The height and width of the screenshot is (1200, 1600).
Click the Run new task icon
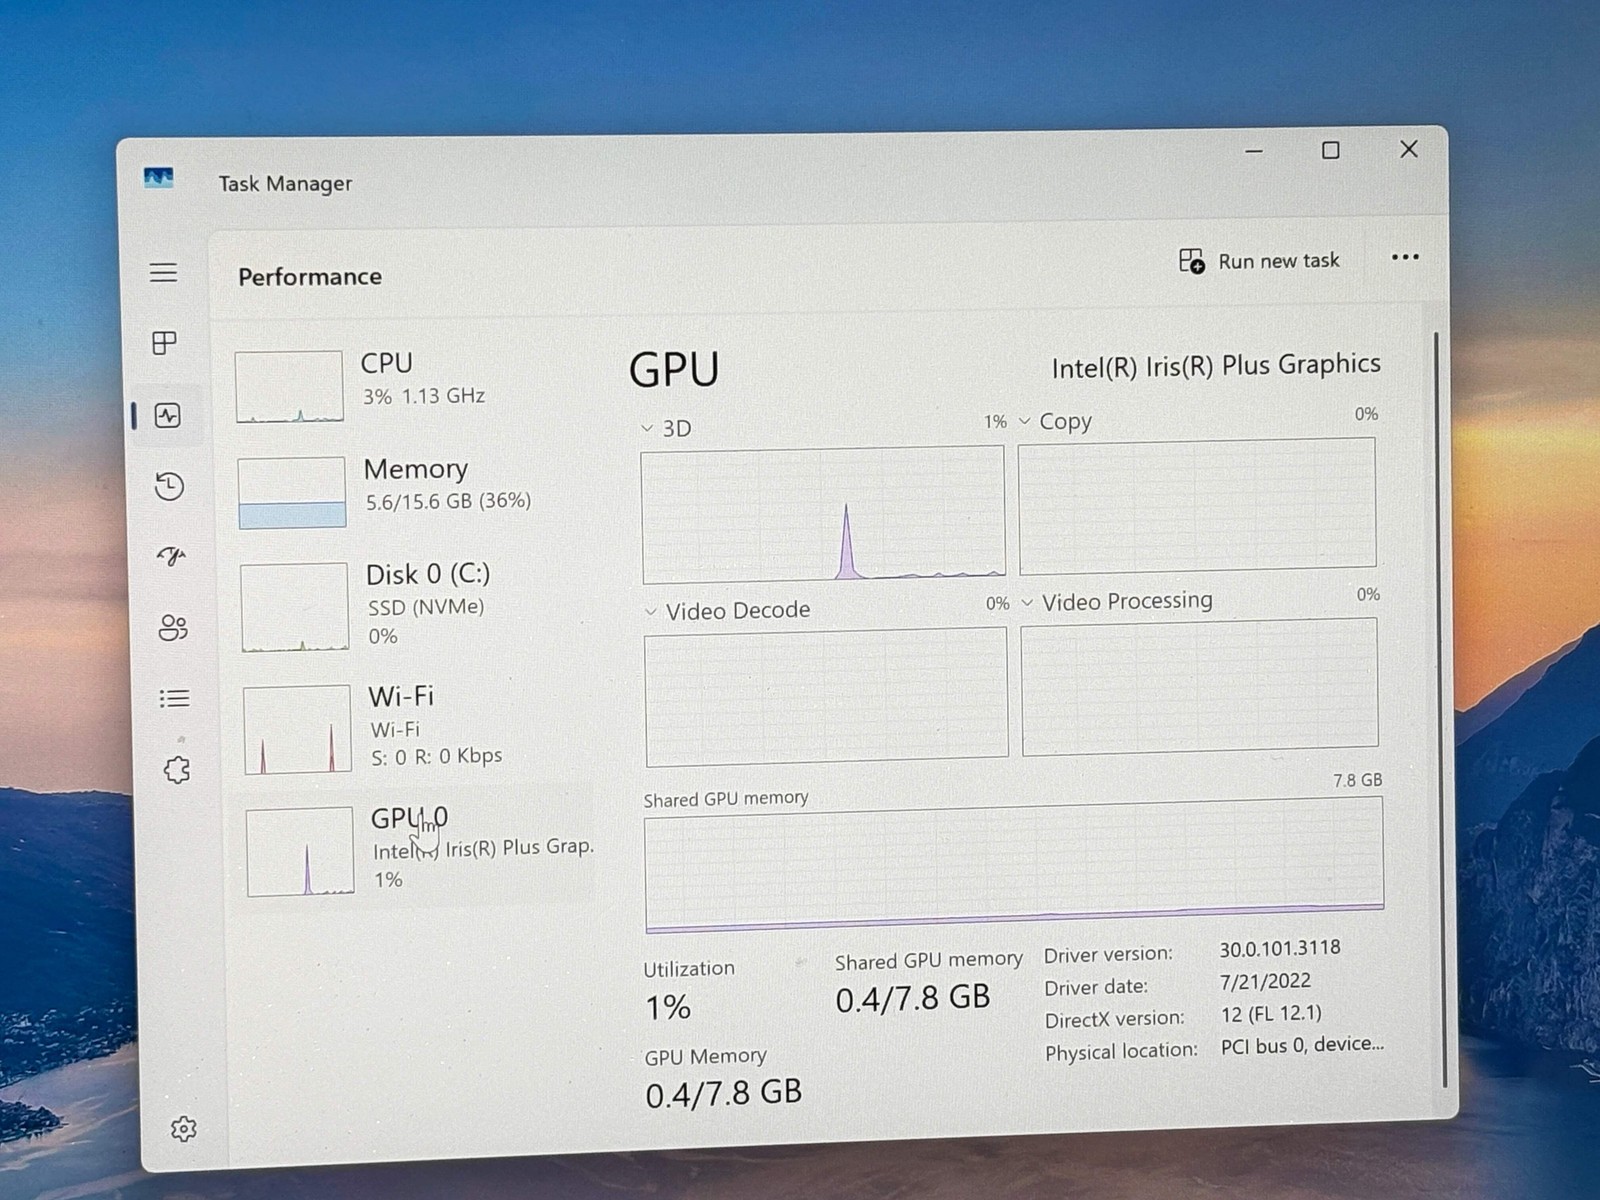(x=1191, y=261)
